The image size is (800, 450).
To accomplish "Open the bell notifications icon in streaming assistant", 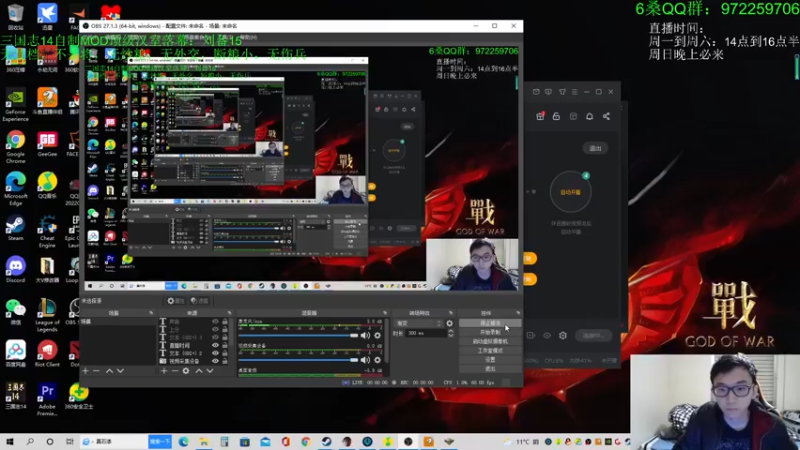I will (x=589, y=116).
